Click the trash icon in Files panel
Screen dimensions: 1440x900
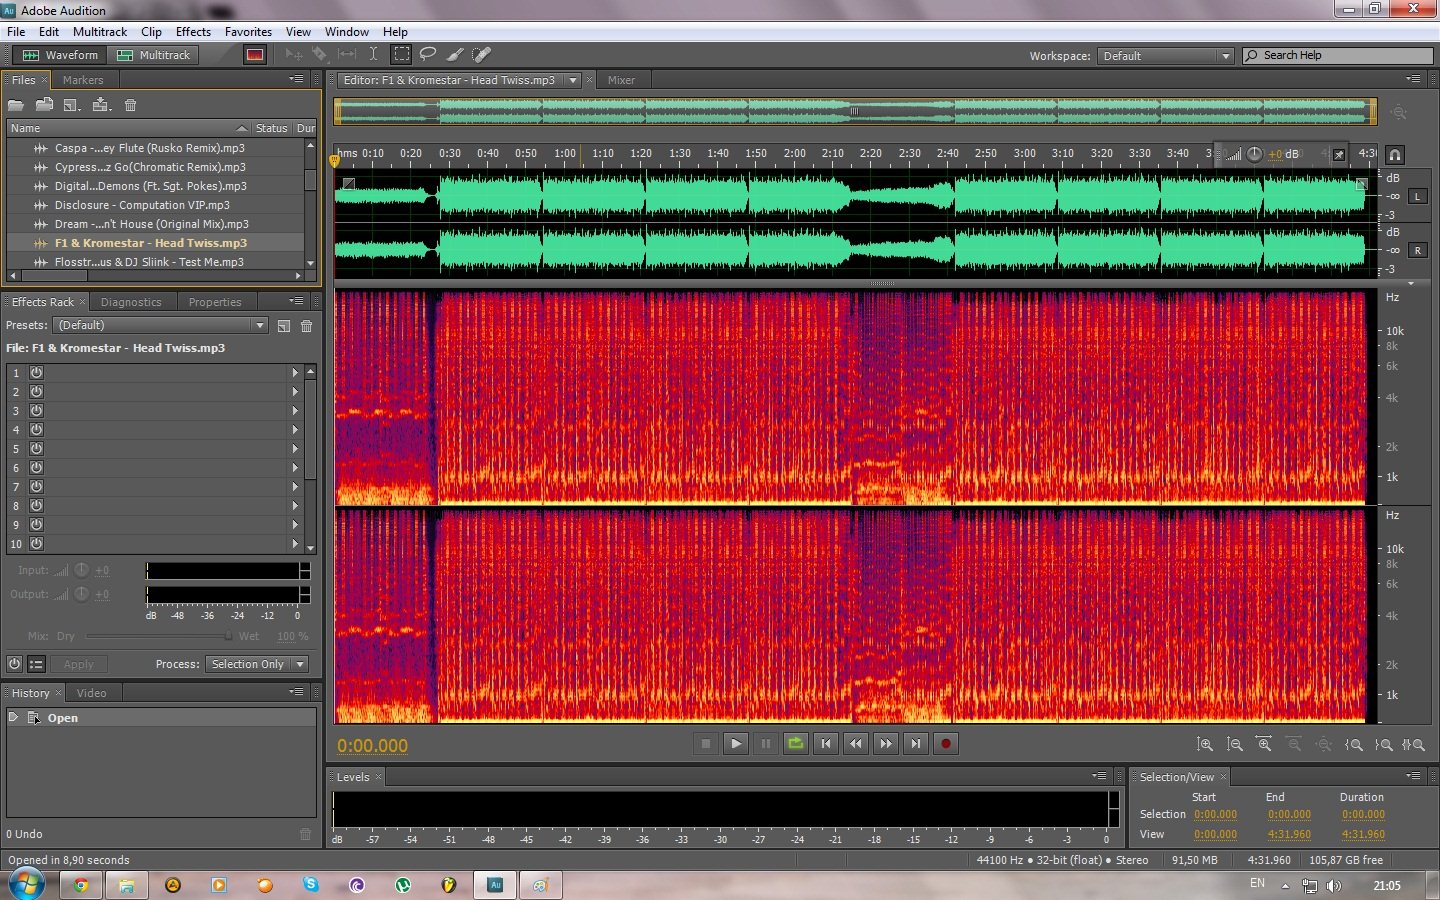[130, 105]
